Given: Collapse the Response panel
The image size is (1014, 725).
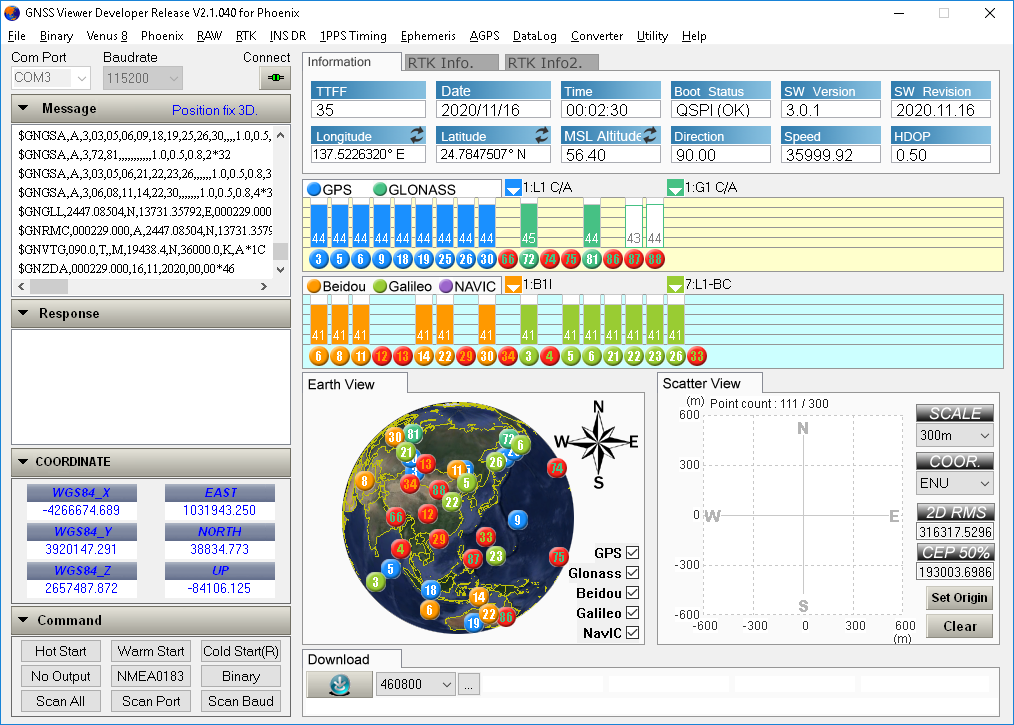Looking at the screenshot, I should click(23, 313).
